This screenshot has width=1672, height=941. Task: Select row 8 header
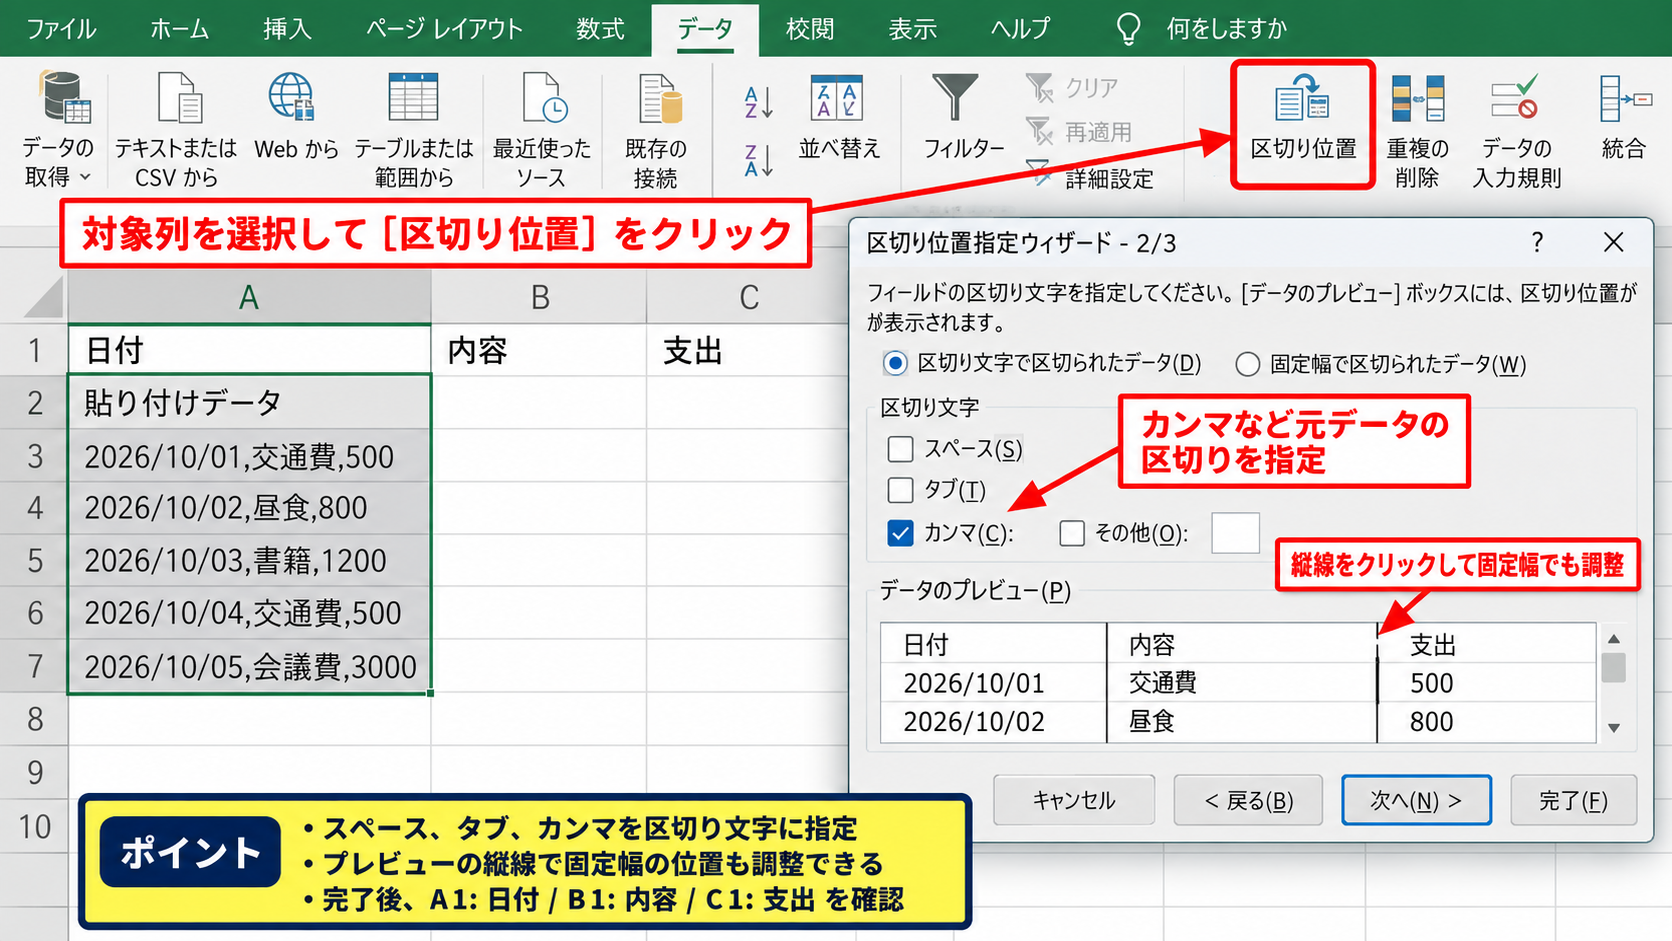point(34,719)
